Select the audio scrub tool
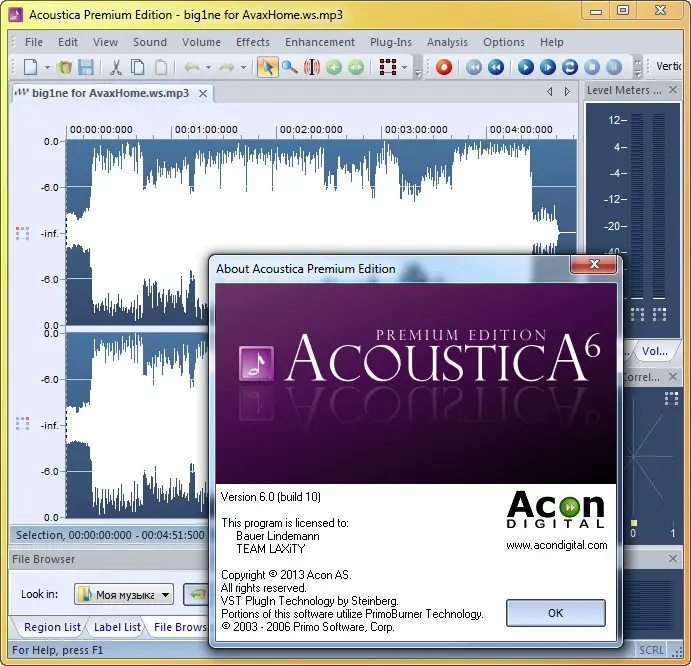 312,67
